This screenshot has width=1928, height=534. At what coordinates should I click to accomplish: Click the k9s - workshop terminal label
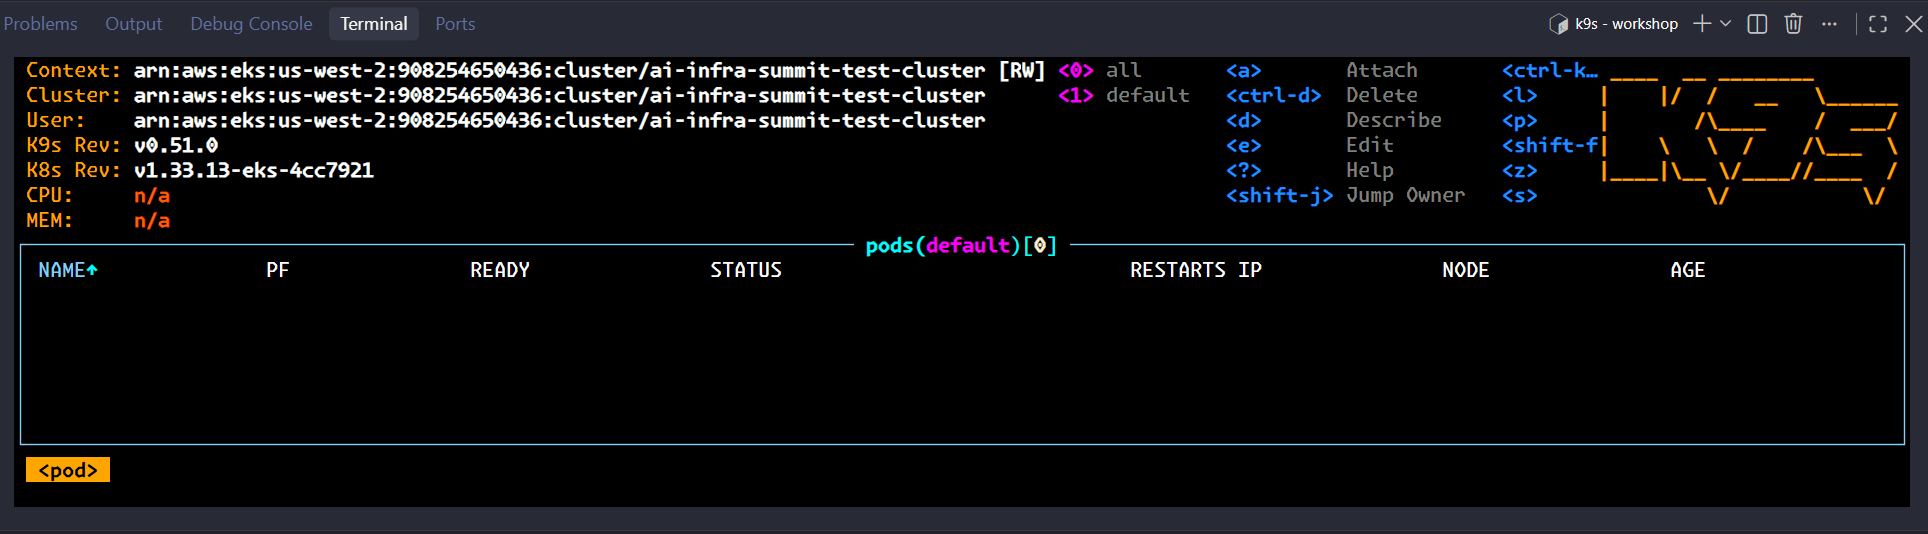click(1626, 24)
